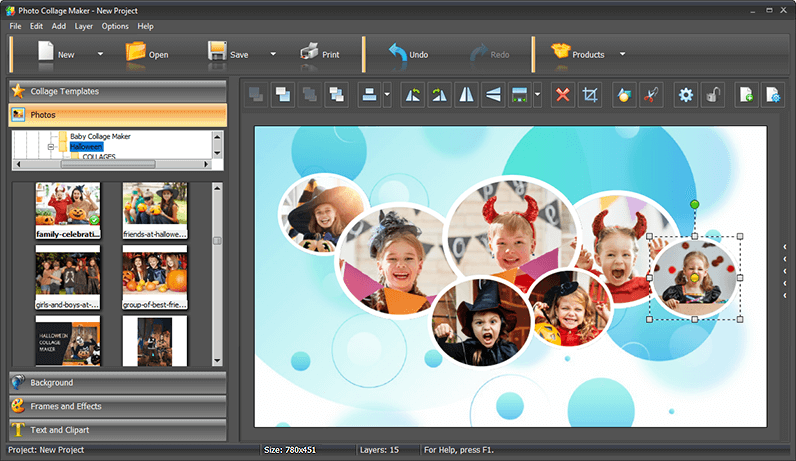The image size is (796, 461).
Task: Open the Layer menu
Action: coord(84,26)
